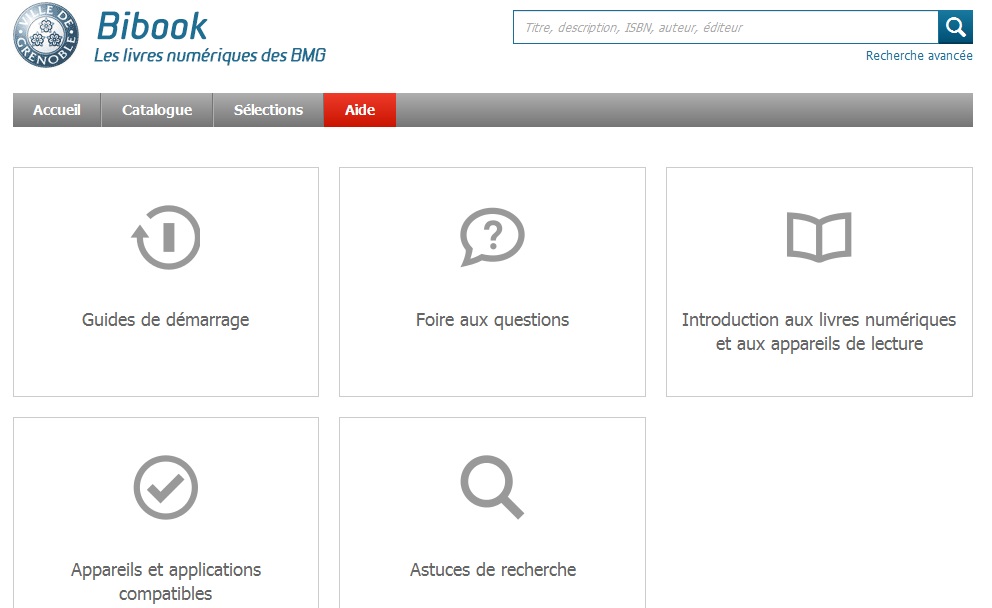The image size is (992, 608).
Task: Select the open book icon
Action: coord(818,237)
